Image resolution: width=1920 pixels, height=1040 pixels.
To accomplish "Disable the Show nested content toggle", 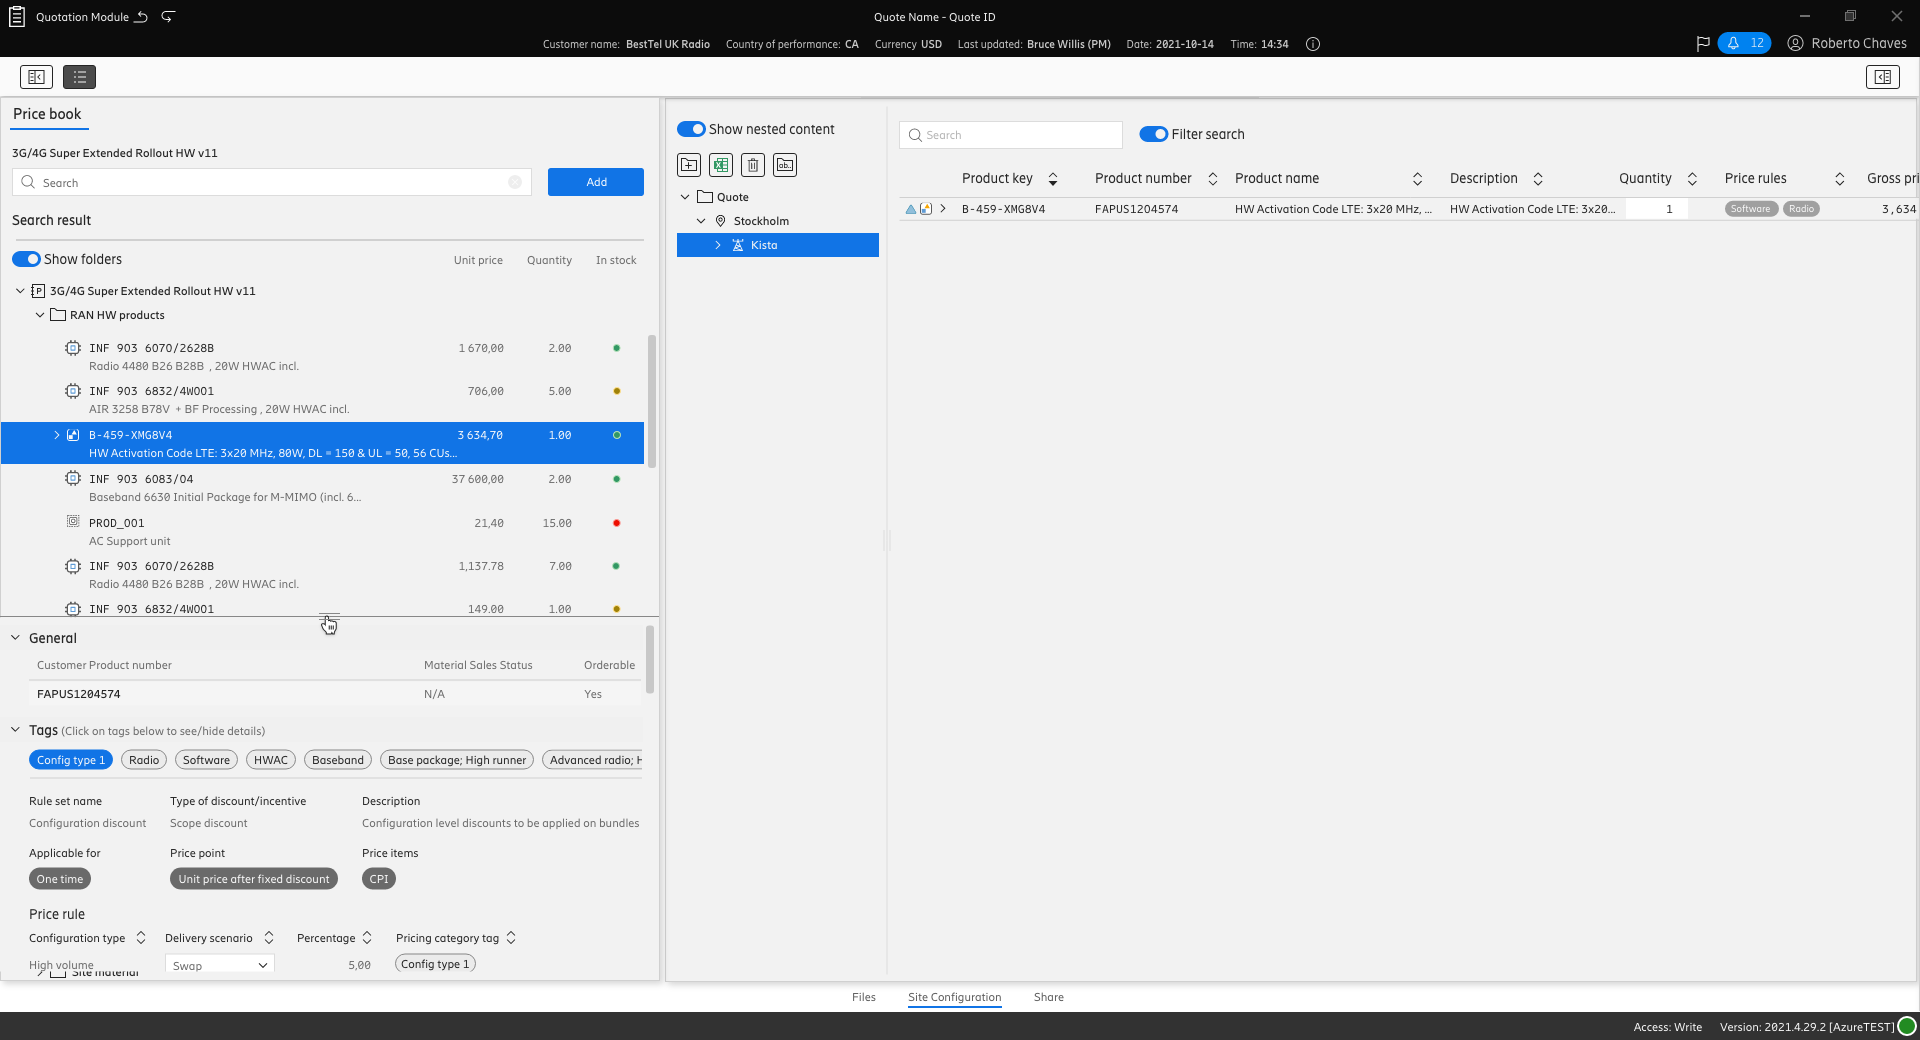I will [x=691, y=129].
